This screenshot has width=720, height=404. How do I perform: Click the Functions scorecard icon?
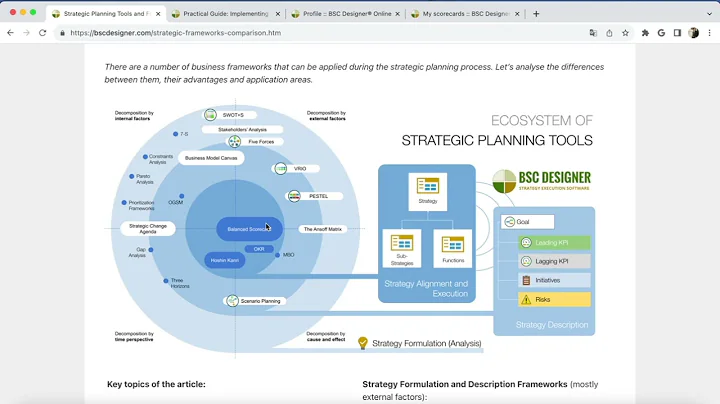(x=453, y=244)
